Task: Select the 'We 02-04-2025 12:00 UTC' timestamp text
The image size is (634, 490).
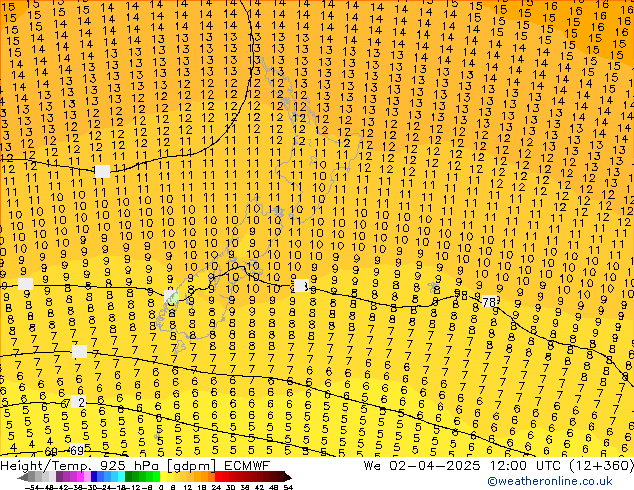Action: click(464, 465)
